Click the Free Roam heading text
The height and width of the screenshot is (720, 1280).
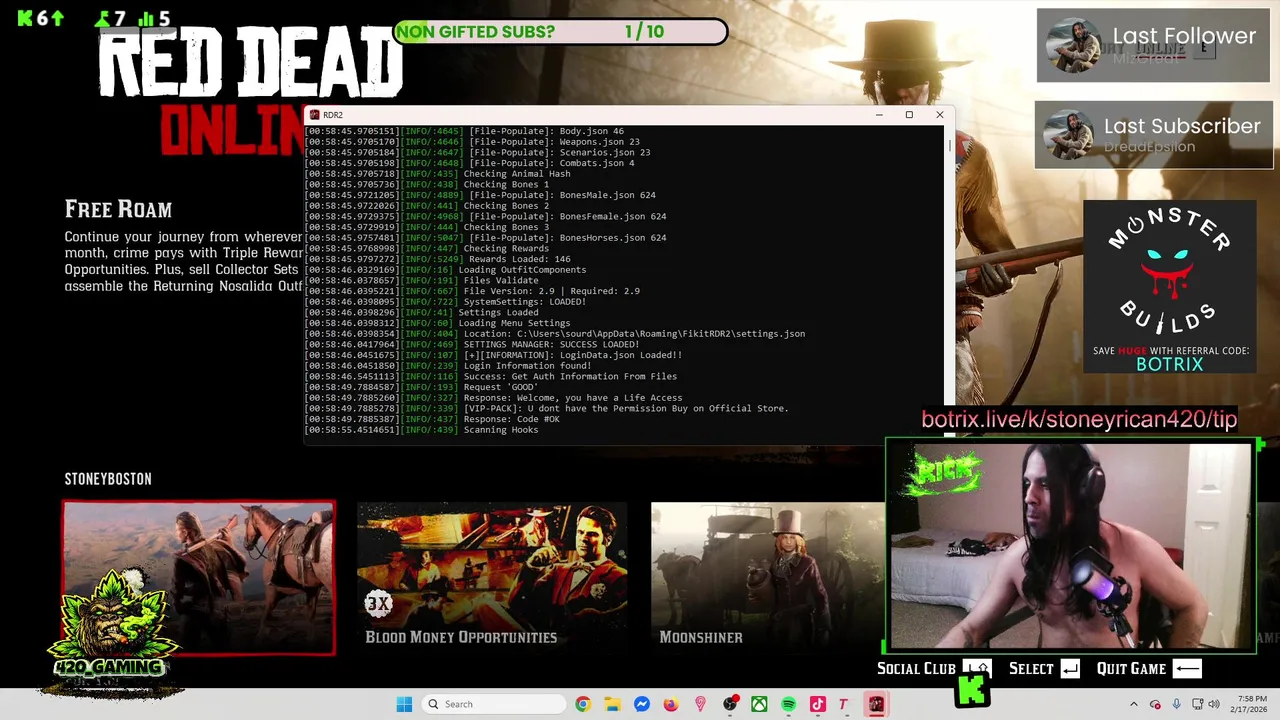(118, 209)
